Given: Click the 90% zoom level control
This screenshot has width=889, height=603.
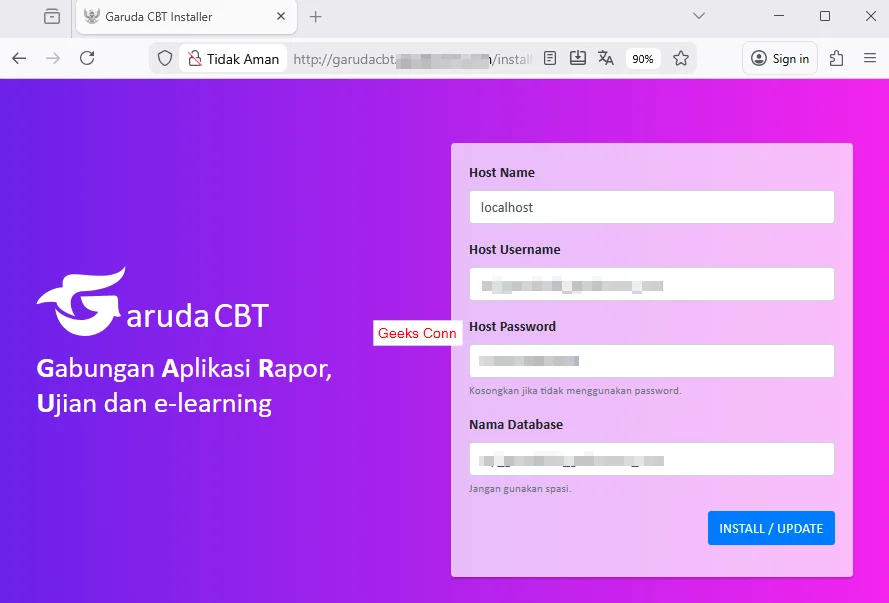Looking at the screenshot, I should pyautogui.click(x=642, y=58).
